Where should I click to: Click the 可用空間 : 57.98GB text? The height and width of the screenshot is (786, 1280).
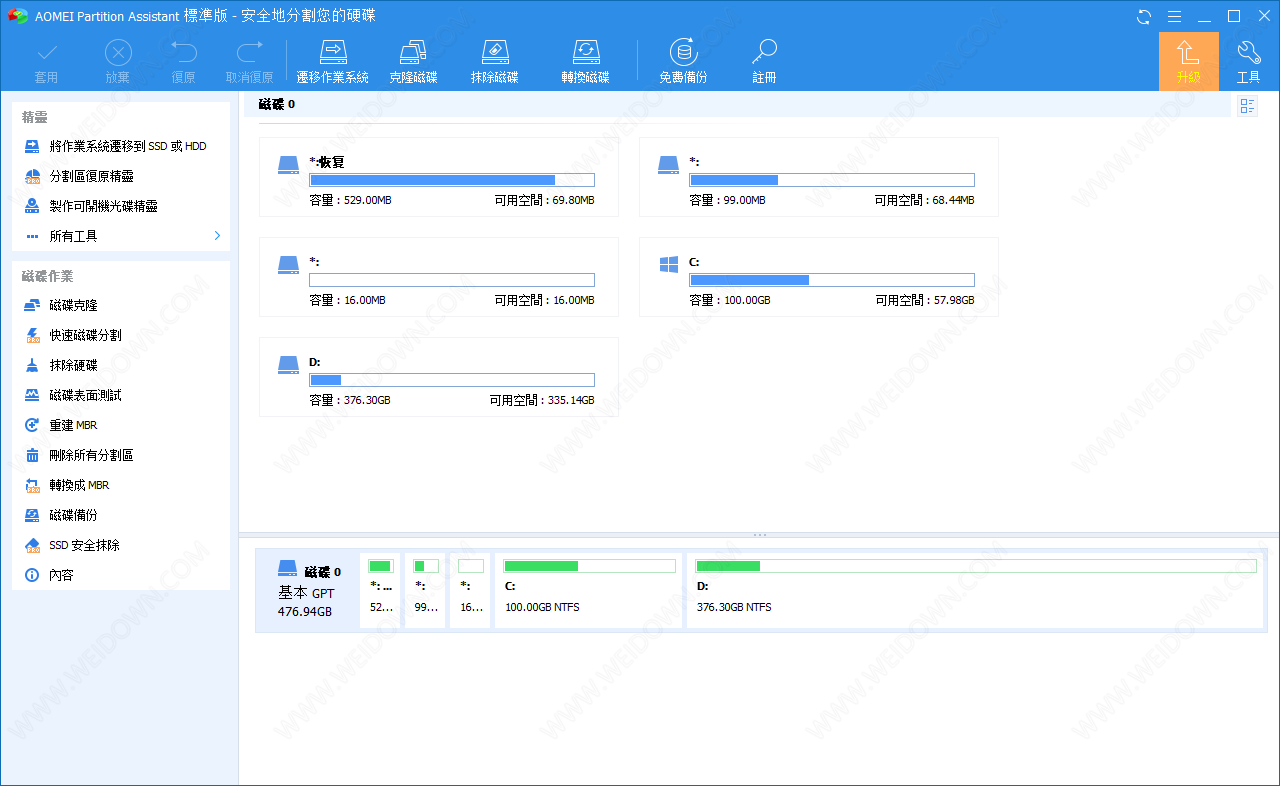(924, 300)
